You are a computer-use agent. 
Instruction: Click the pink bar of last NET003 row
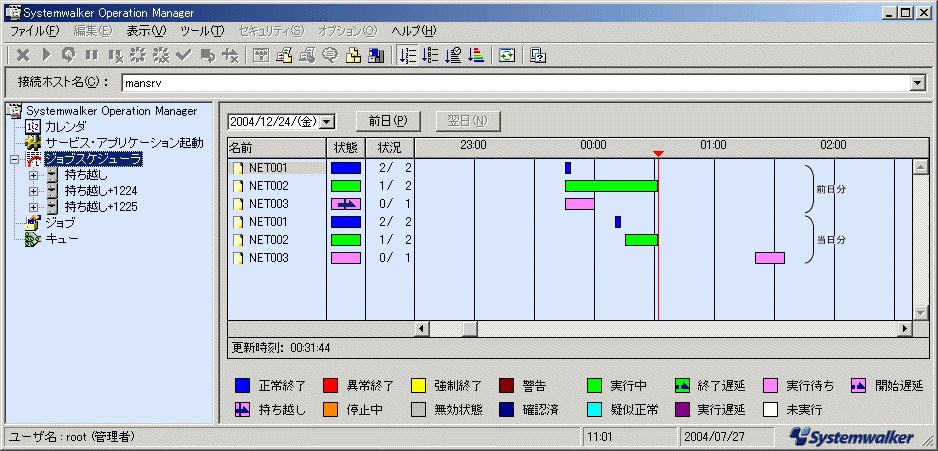click(x=770, y=258)
